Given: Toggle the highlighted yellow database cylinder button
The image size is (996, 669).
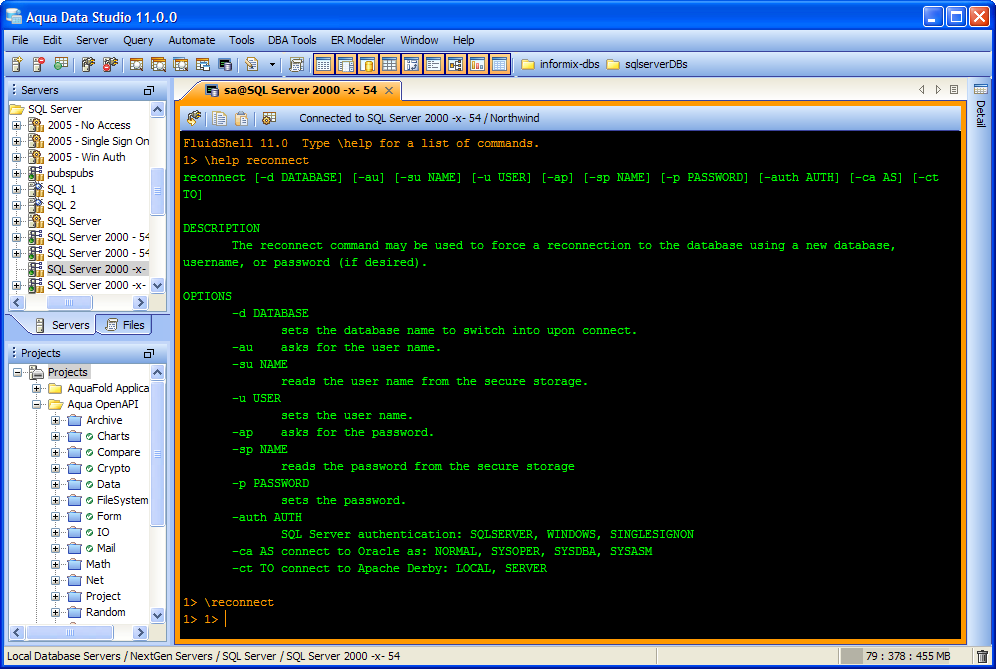Looking at the screenshot, I should (x=368, y=64).
